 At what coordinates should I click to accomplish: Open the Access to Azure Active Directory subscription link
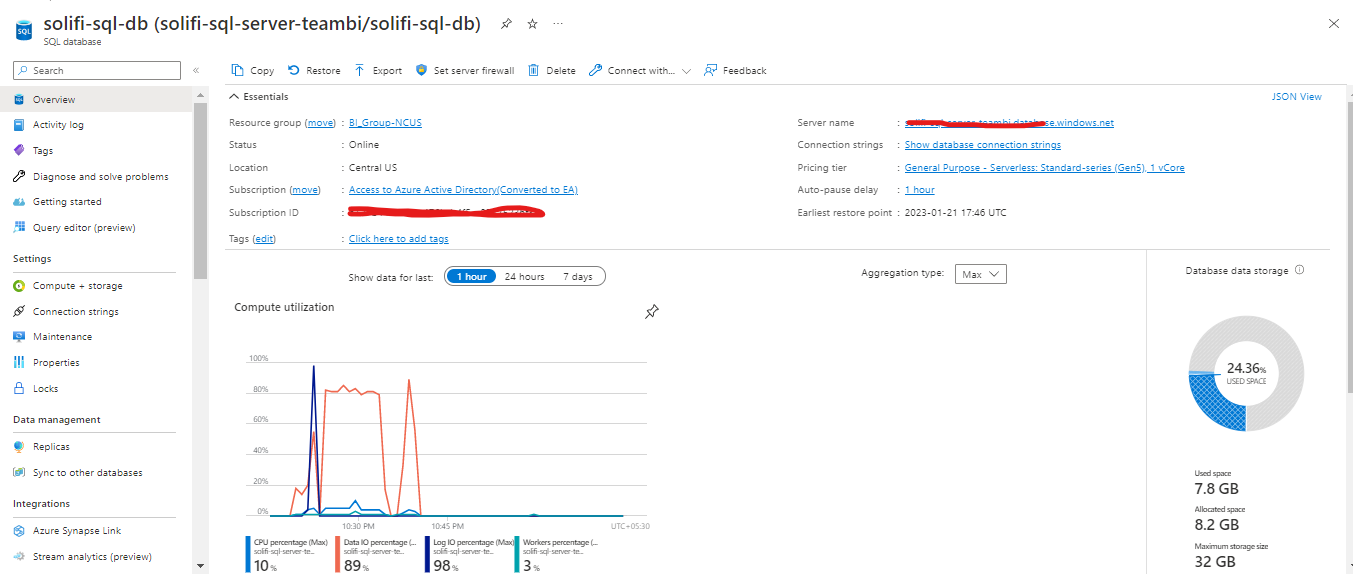(x=463, y=190)
